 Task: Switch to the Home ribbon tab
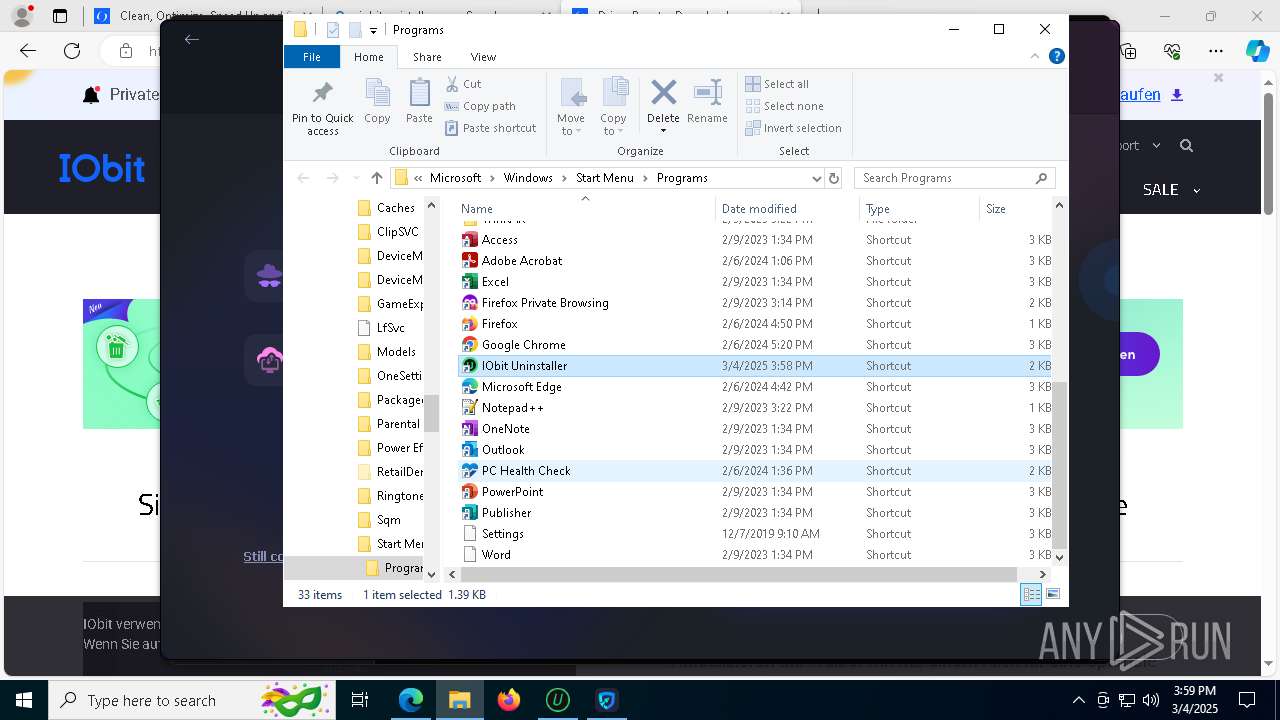369,57
